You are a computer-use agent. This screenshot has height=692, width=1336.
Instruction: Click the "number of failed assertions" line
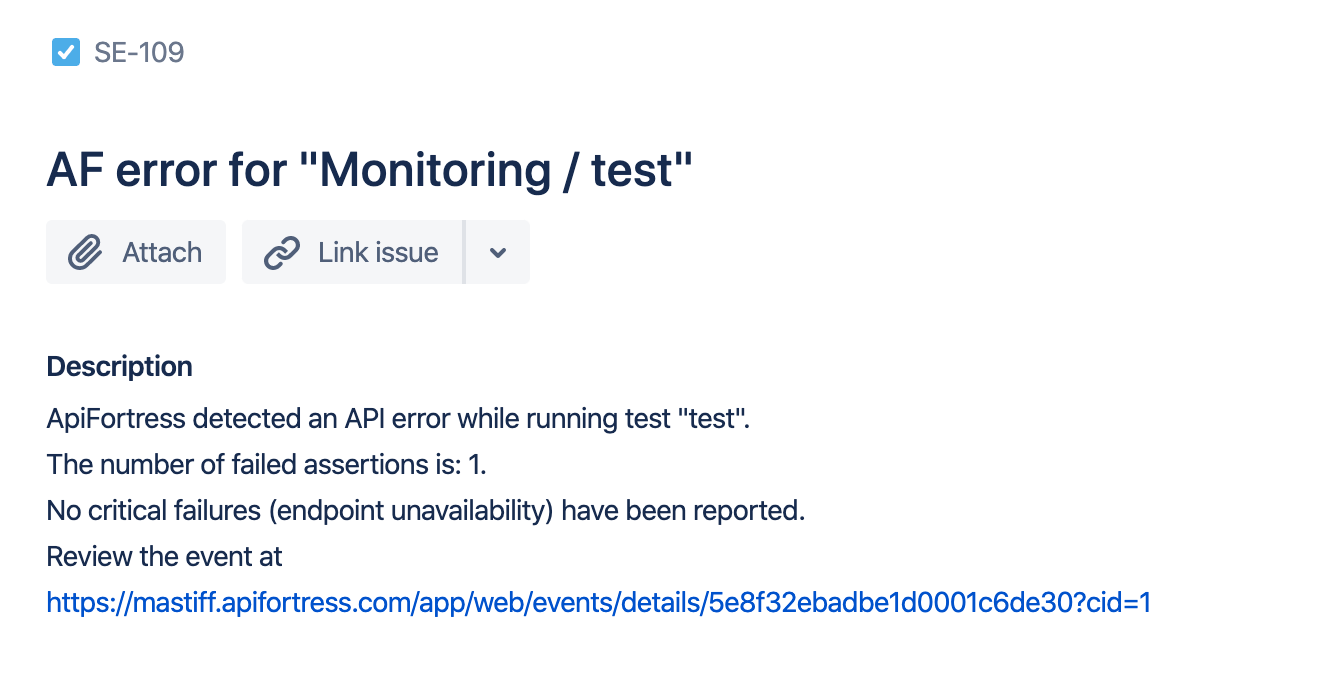click(266, 465)
